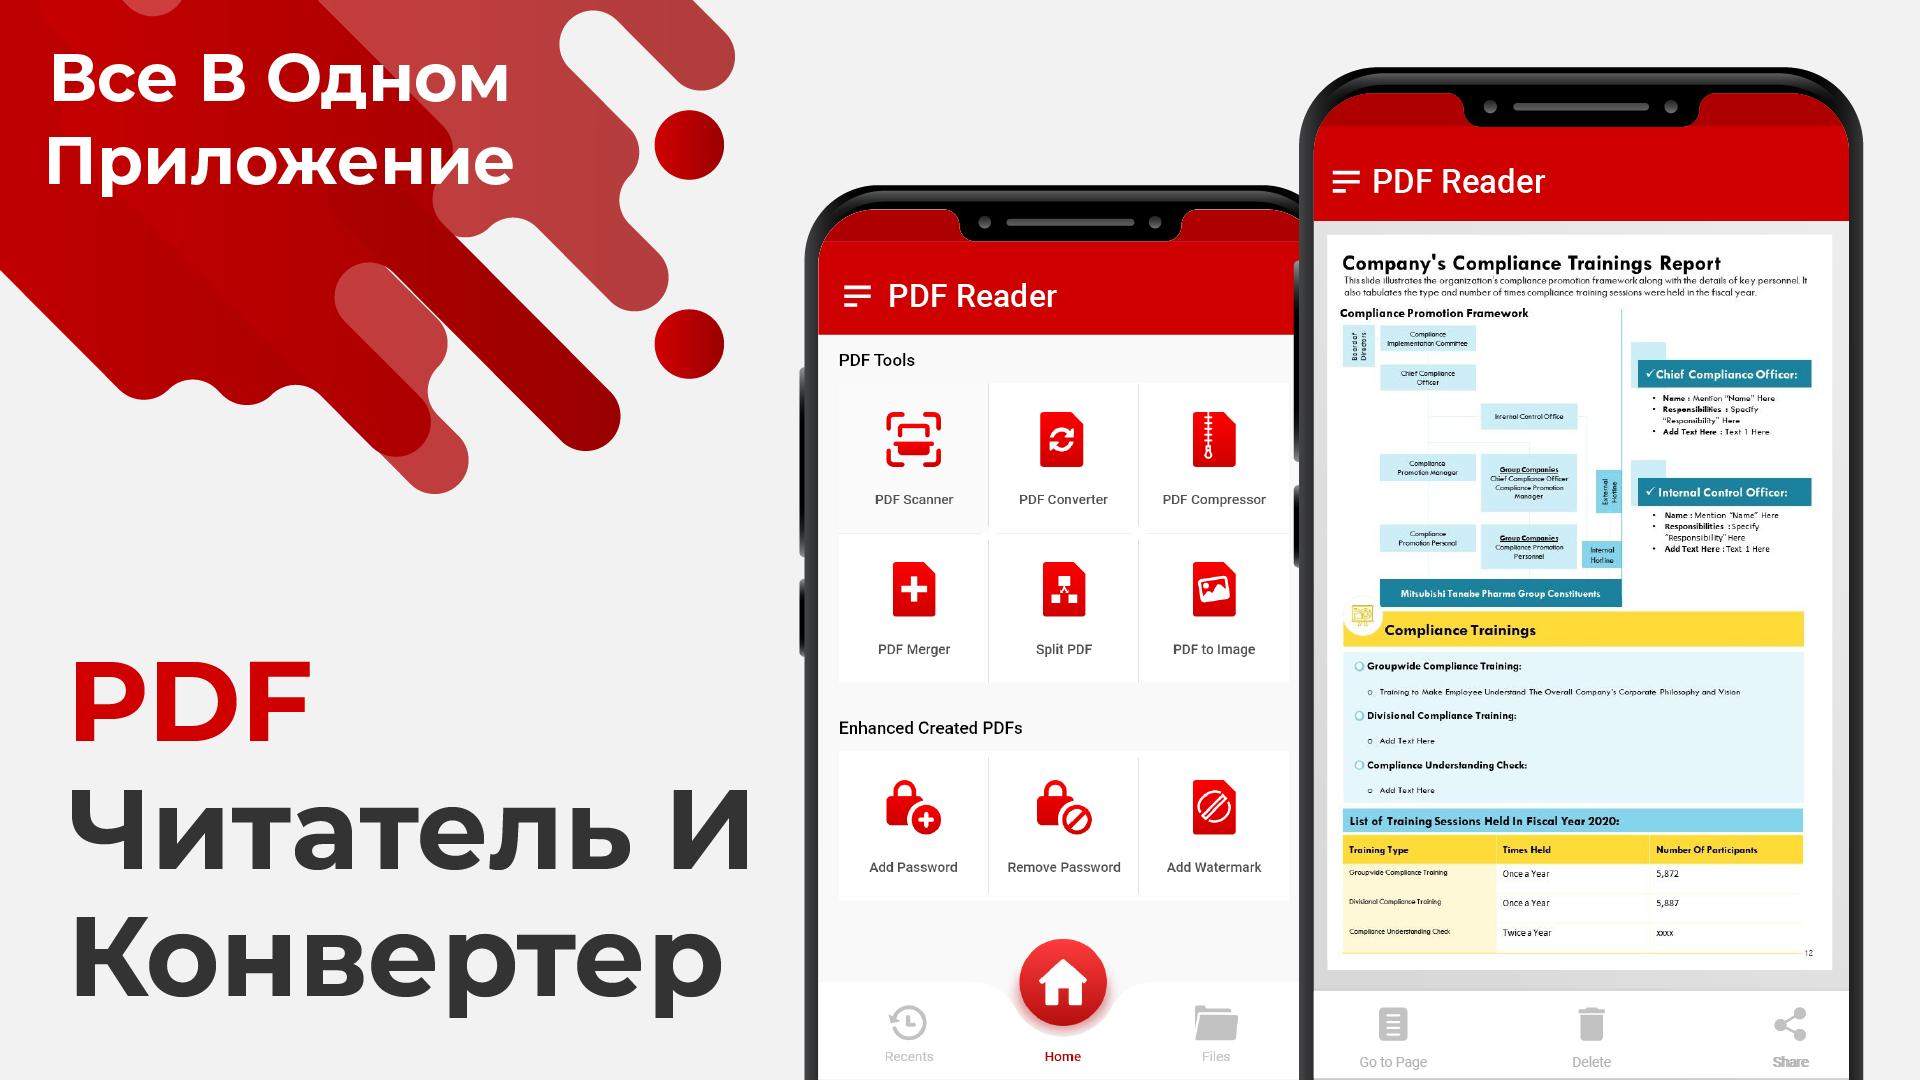Open PDF Scanner tool

click(x=913, y=458)
